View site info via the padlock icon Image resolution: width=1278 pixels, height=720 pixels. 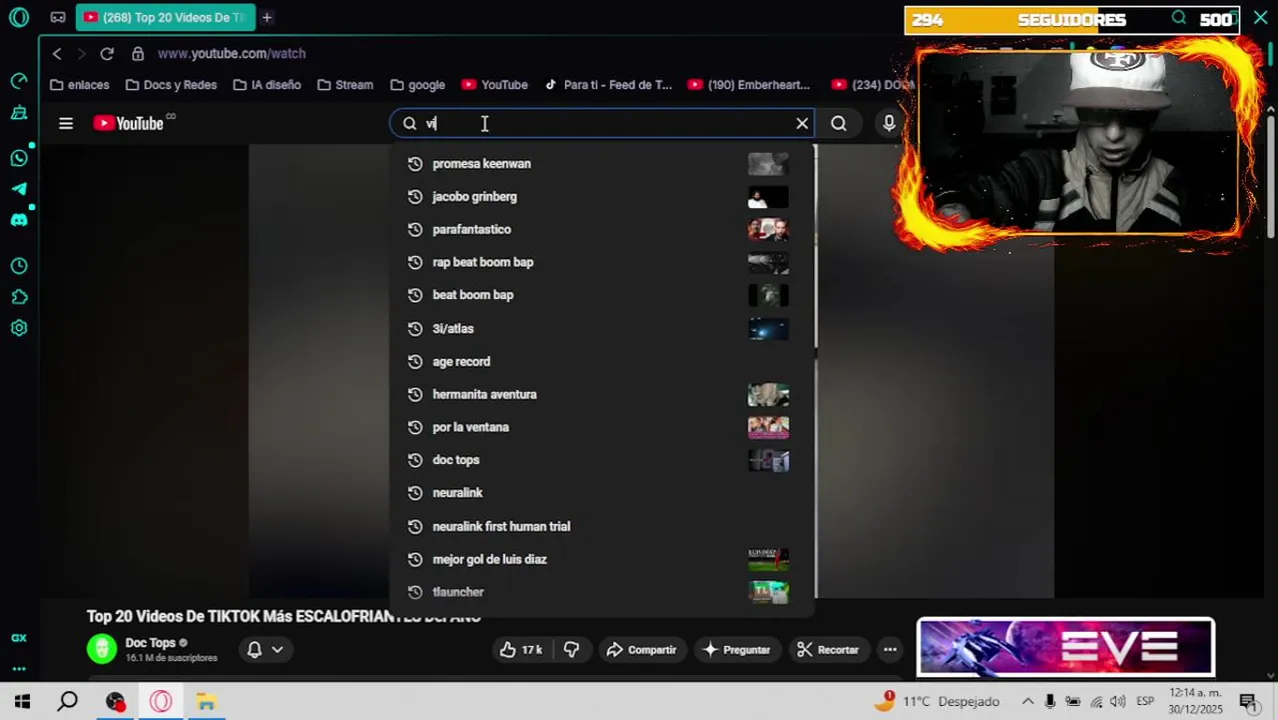pyautogui.click(x=138, y=53)
